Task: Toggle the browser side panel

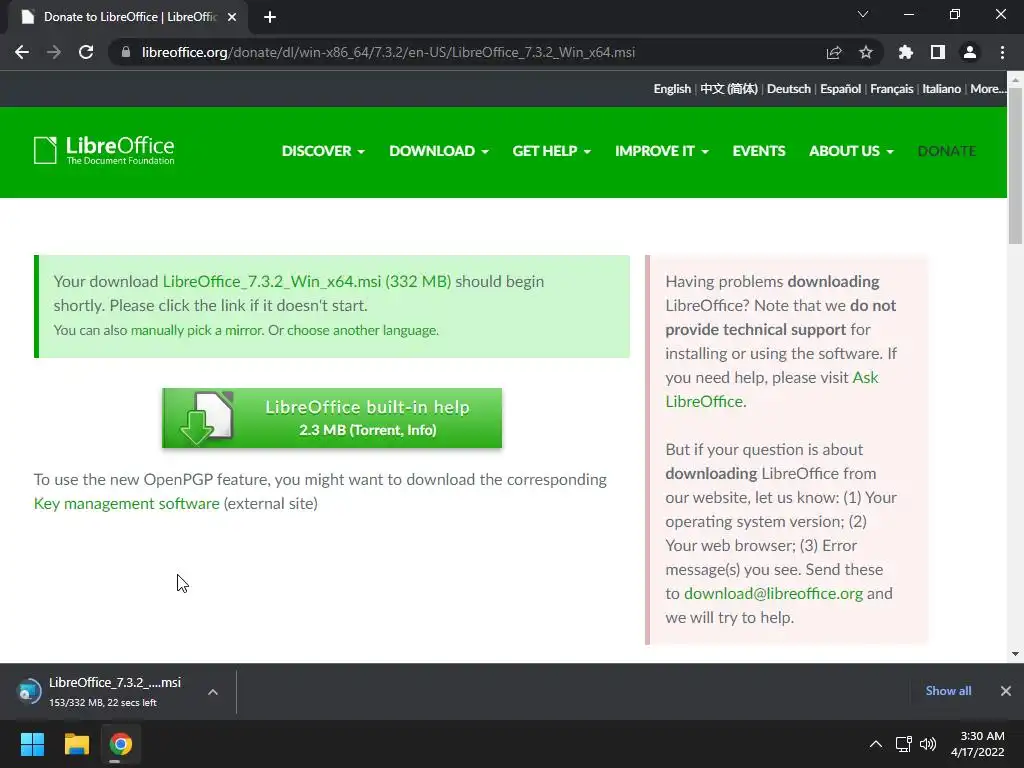Action: tap(938, 52)
